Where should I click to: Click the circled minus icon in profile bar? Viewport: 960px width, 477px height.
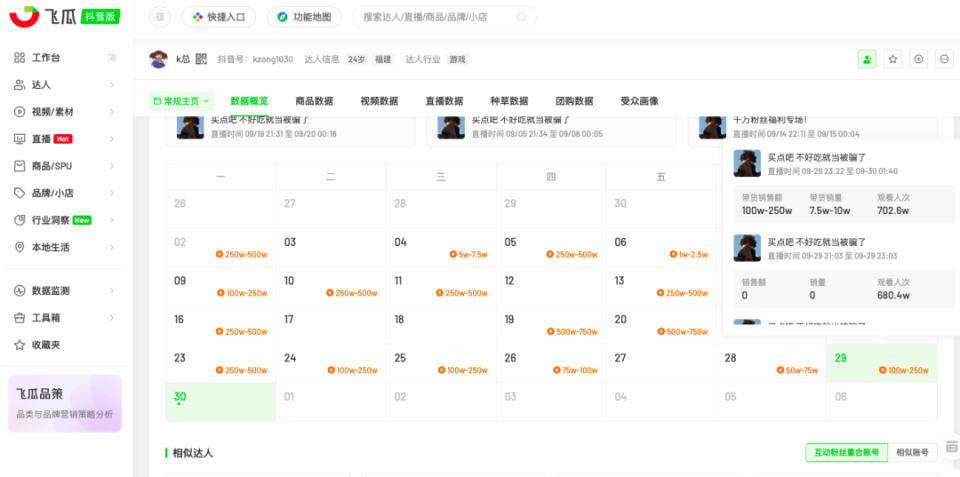(x=944, y=59)
